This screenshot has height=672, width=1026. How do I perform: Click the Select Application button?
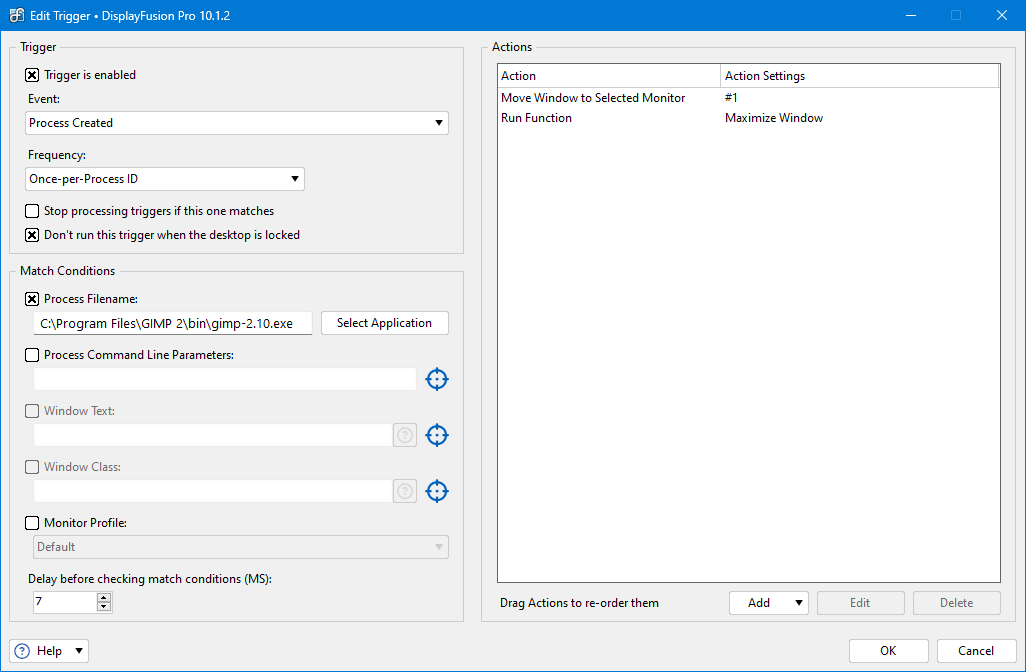[384, 323]
